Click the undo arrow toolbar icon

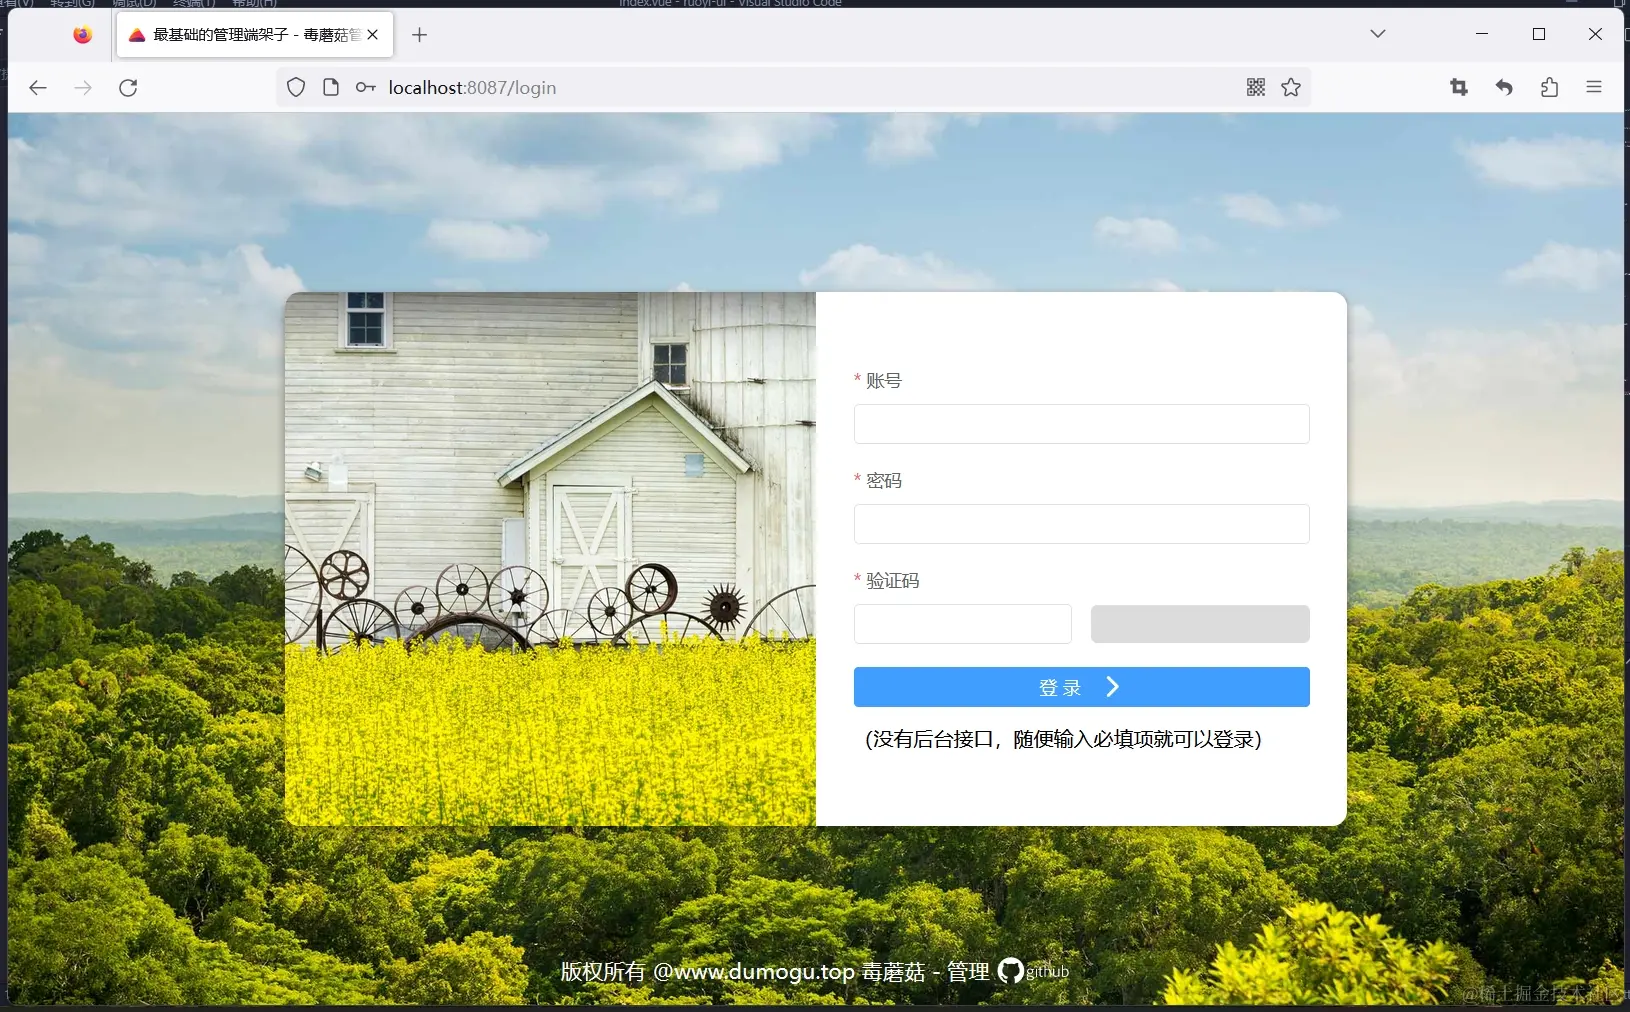click(1504, 88)
